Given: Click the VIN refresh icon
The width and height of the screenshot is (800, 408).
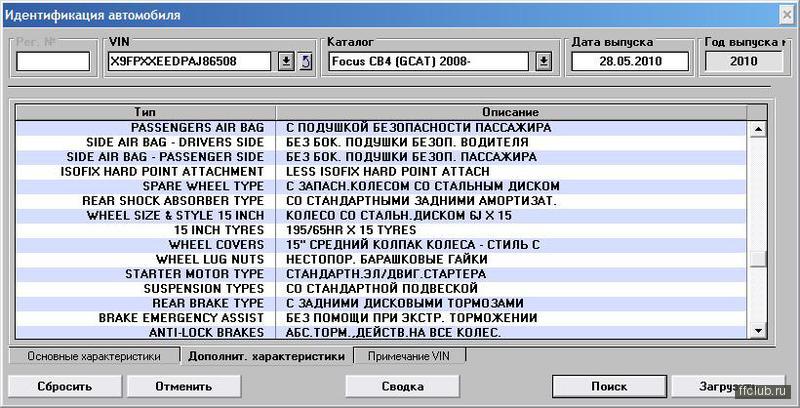Looking at the screenshot, I should coord(305,62).
